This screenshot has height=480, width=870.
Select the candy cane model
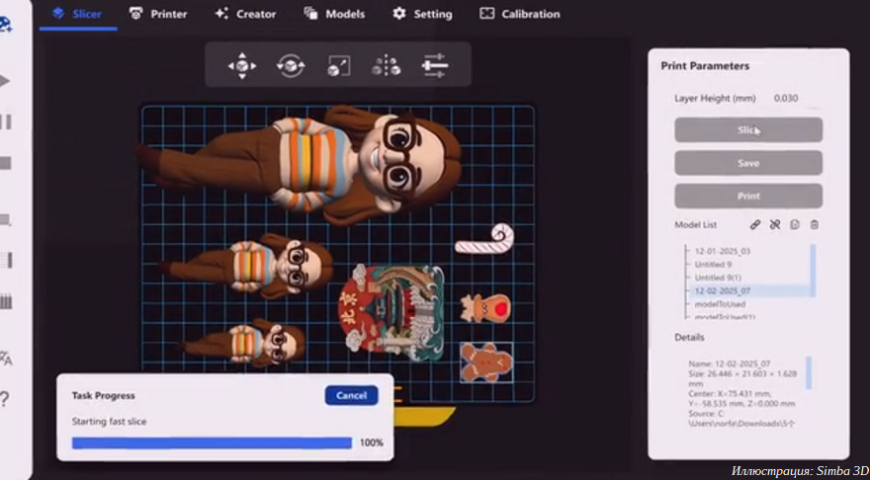(x=485, y=239)
